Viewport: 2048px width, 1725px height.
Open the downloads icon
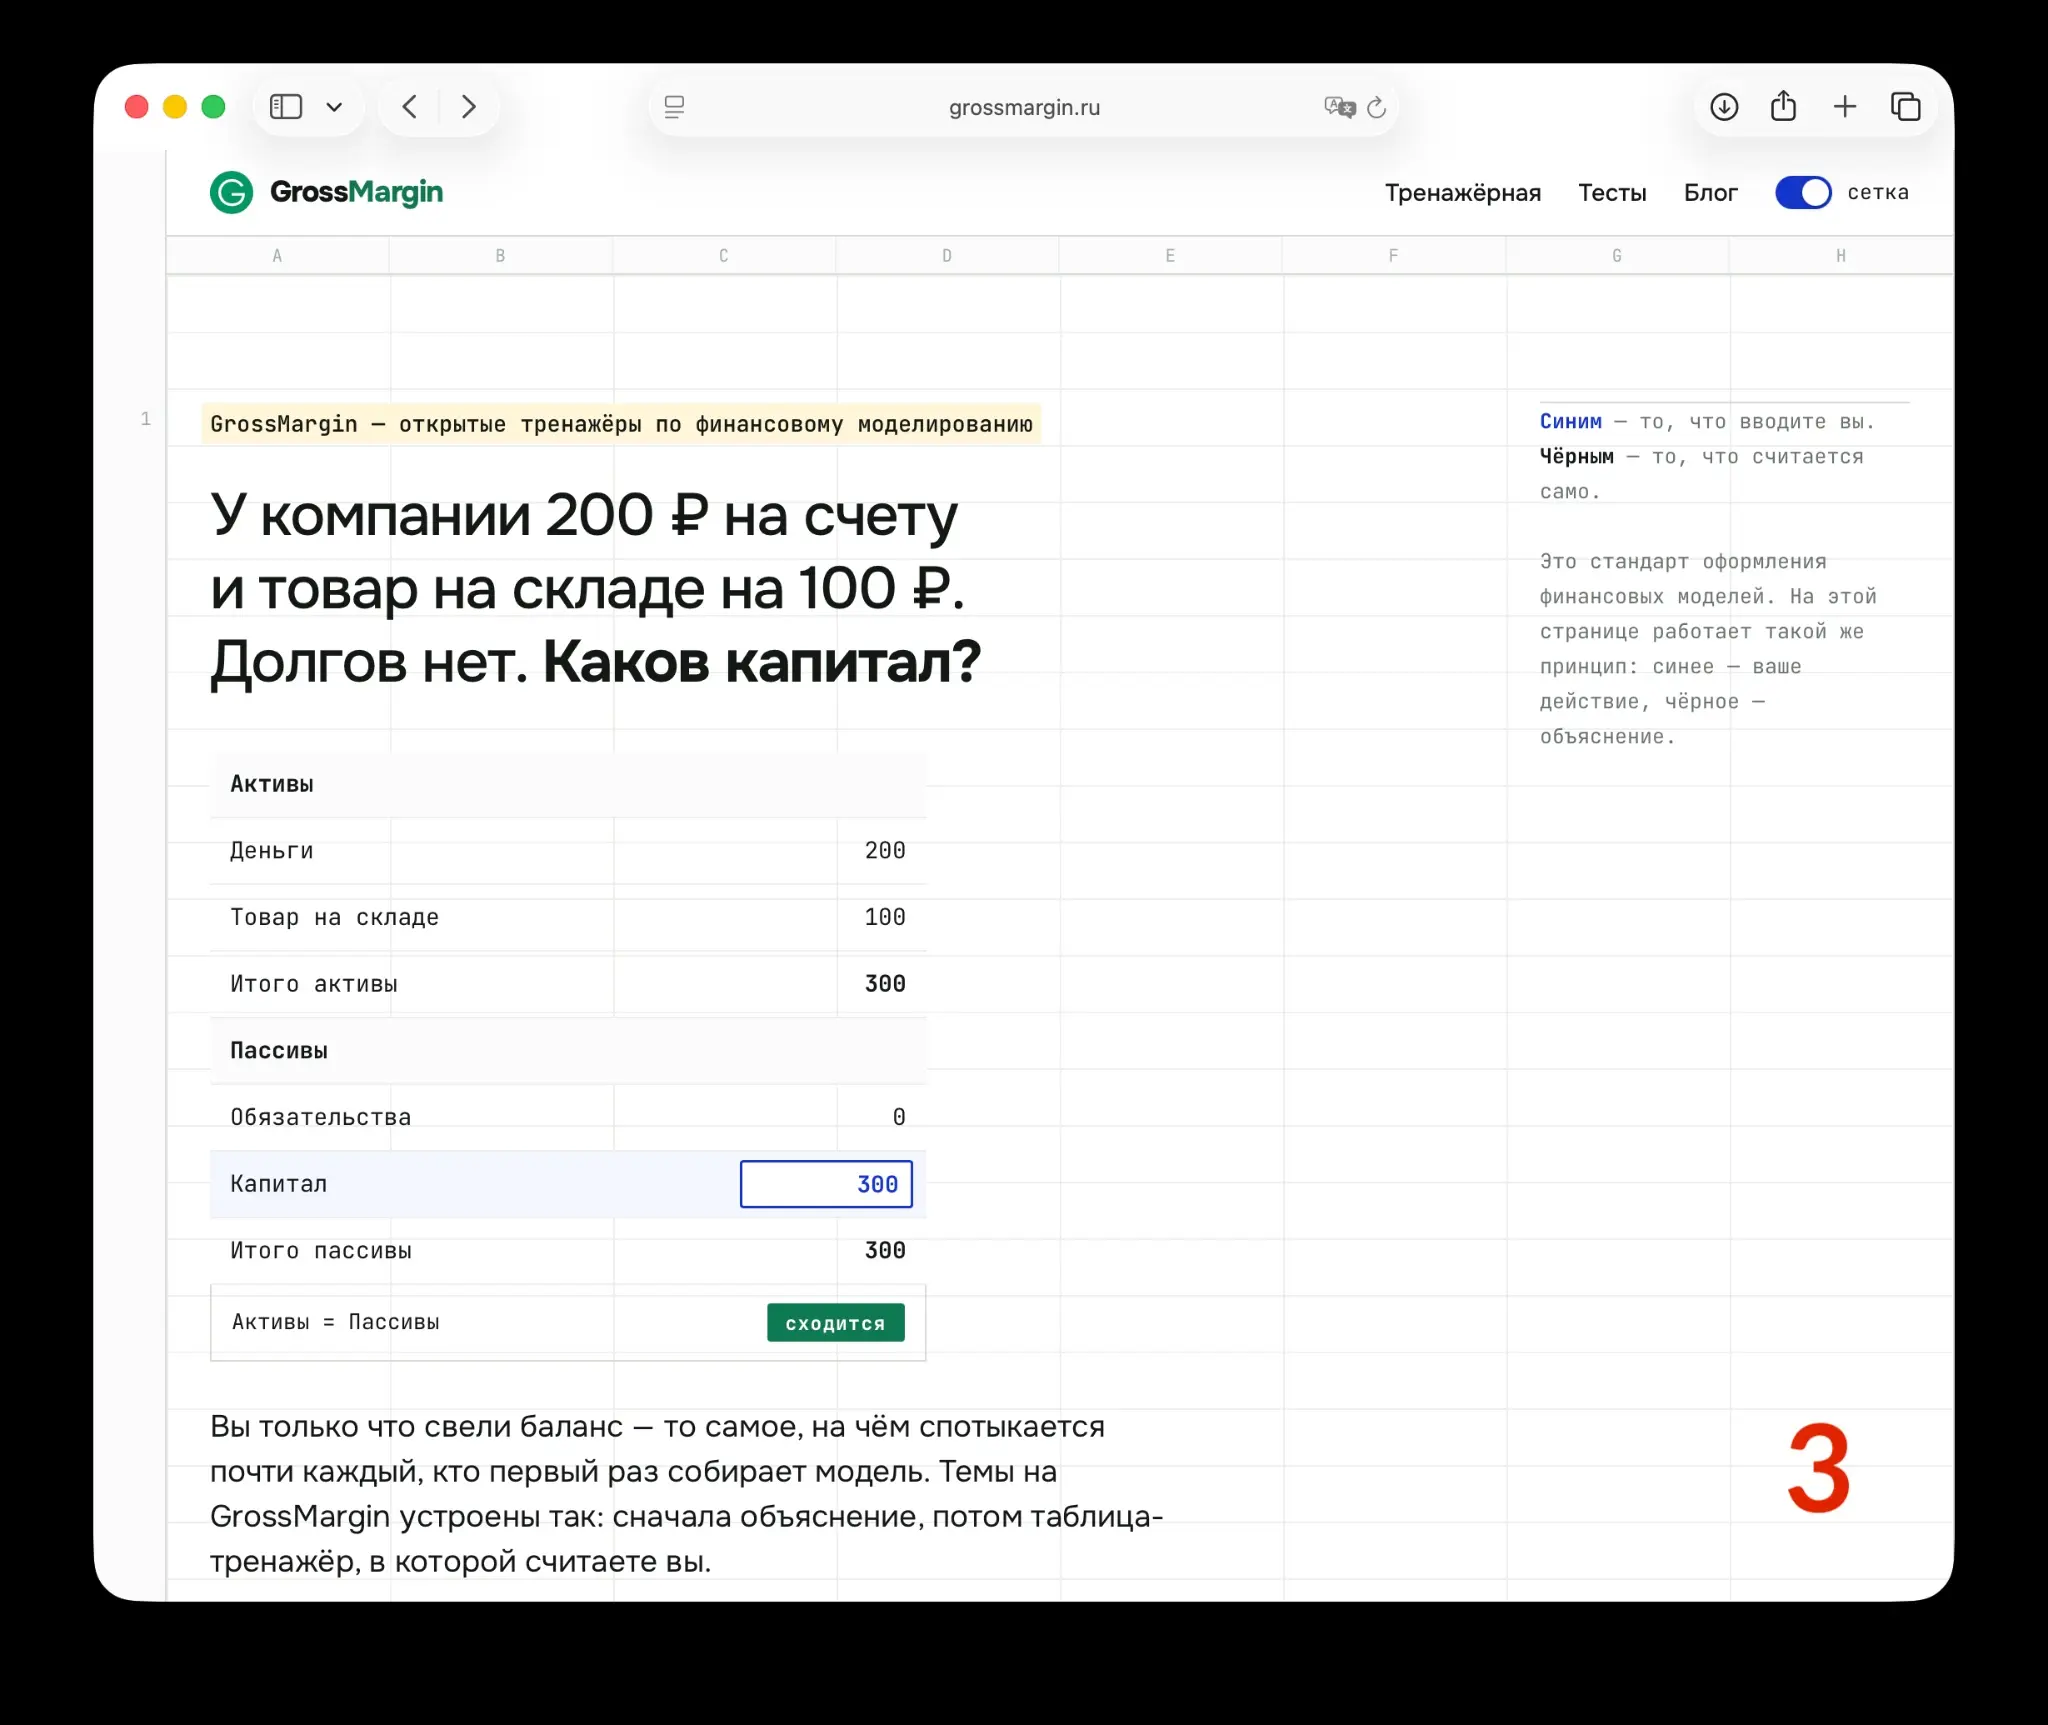(1724, 107)
